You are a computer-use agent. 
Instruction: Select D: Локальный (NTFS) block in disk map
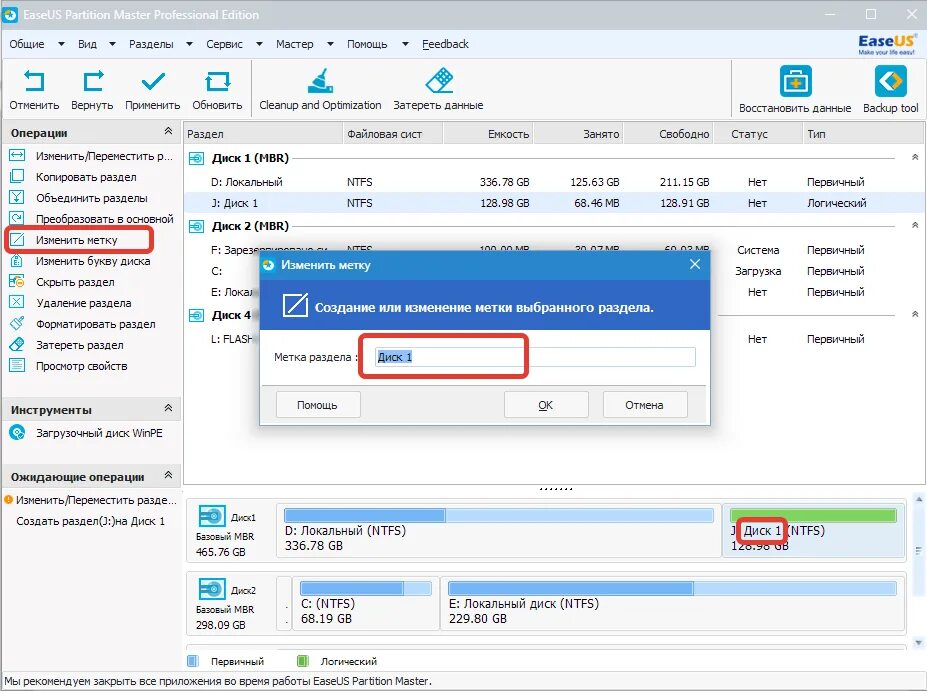(498, 530)
